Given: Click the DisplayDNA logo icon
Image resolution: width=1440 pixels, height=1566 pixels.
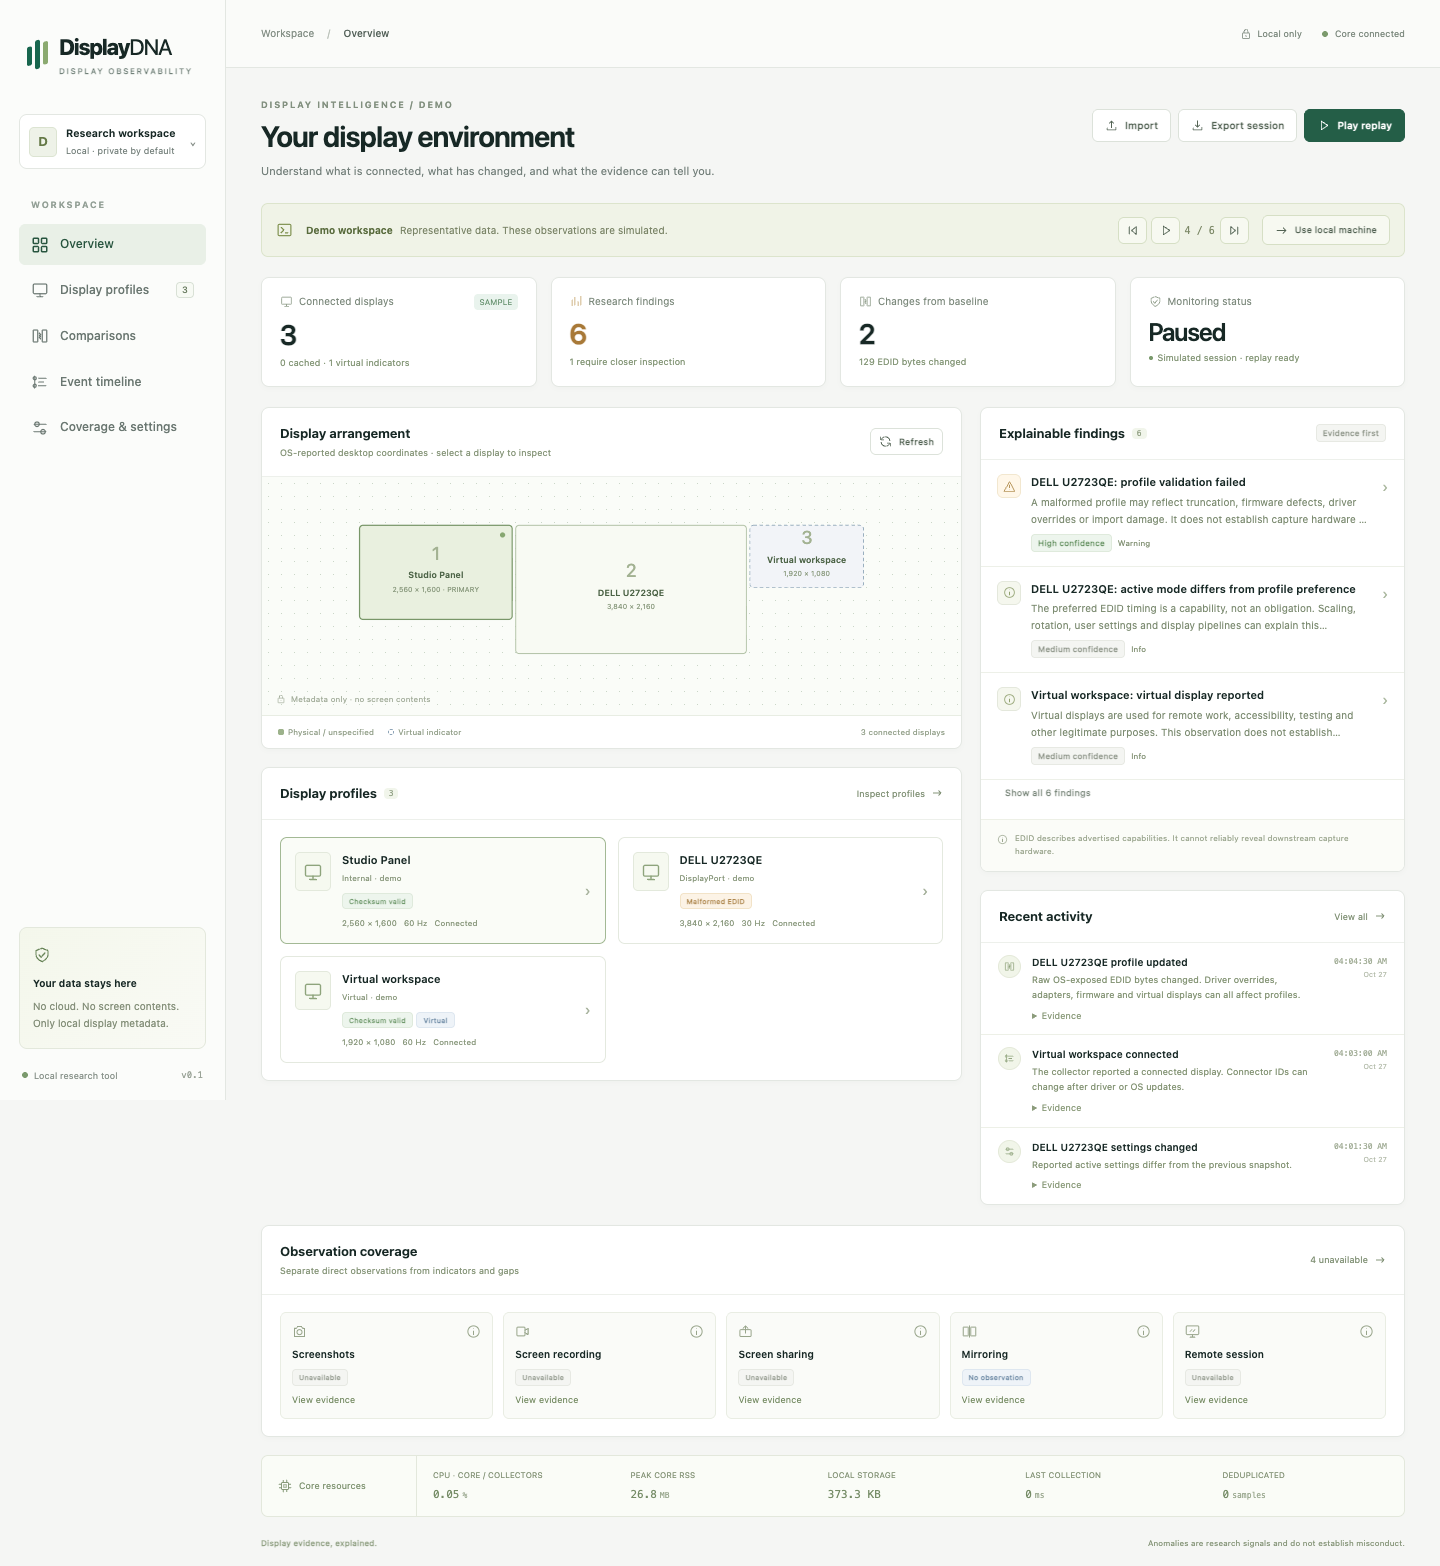Looking at the screenshot, I should click(x=37, y=54).
